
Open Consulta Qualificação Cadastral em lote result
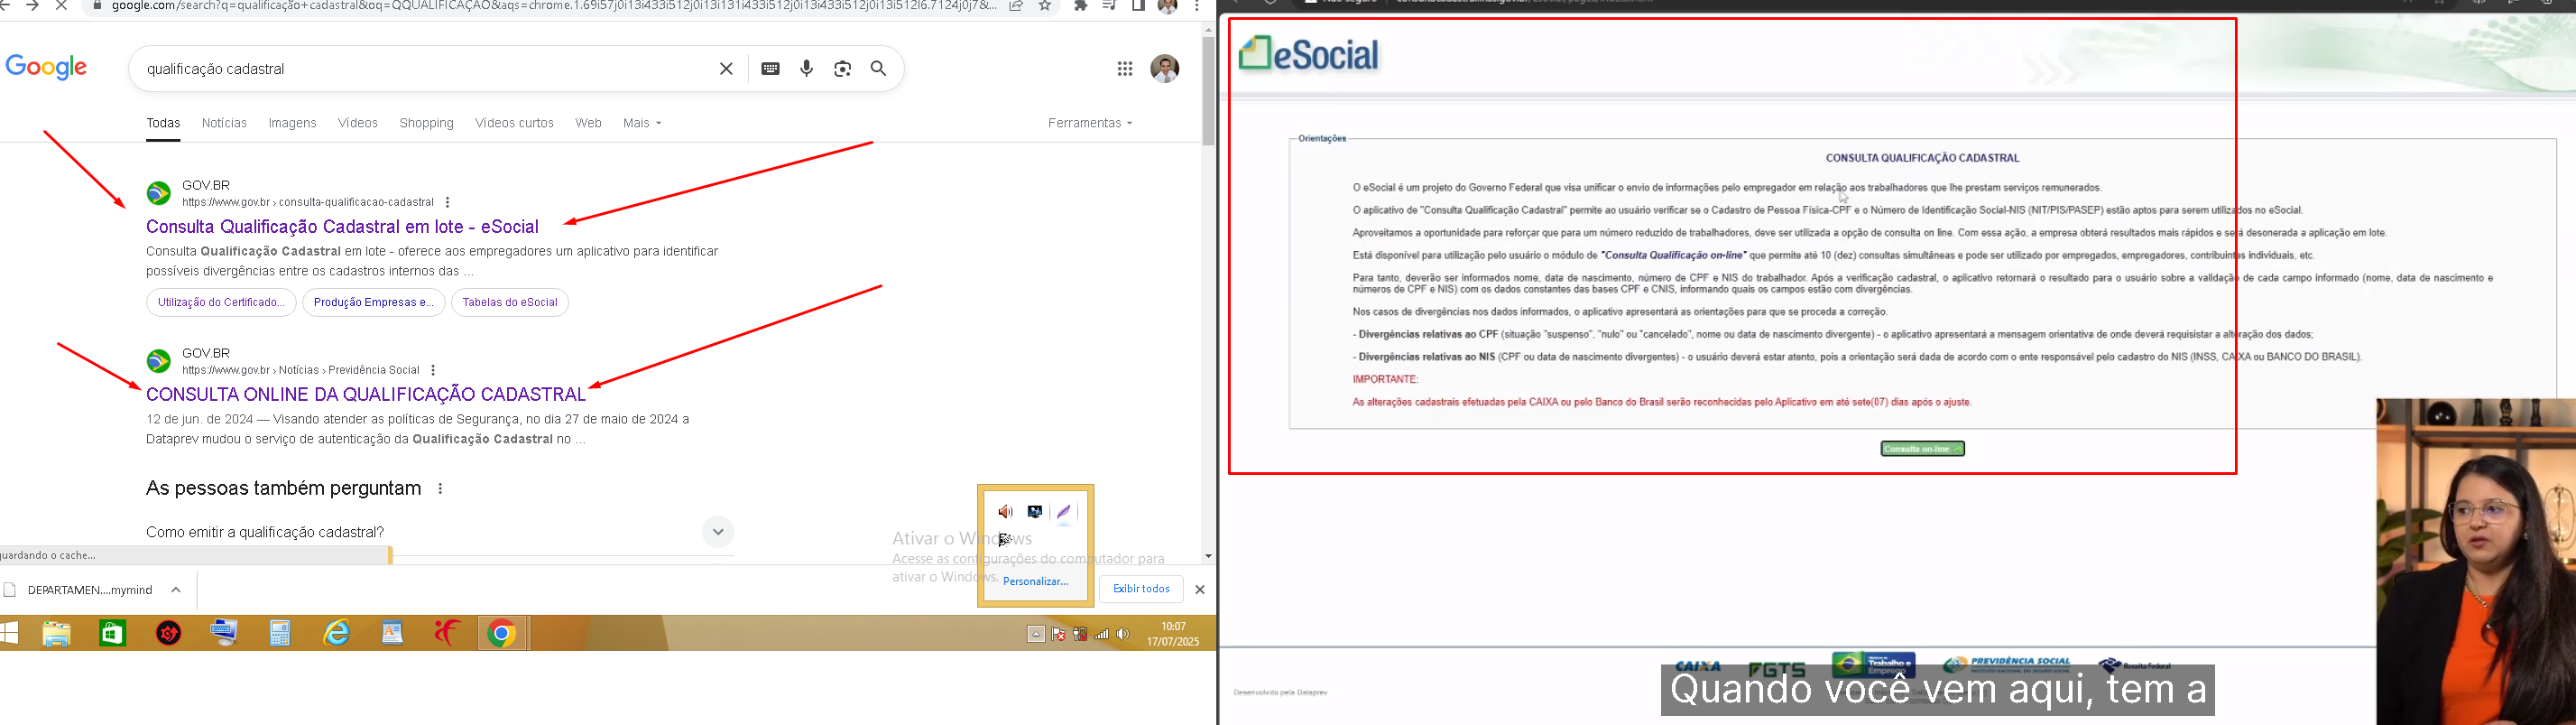click(342, 227)
